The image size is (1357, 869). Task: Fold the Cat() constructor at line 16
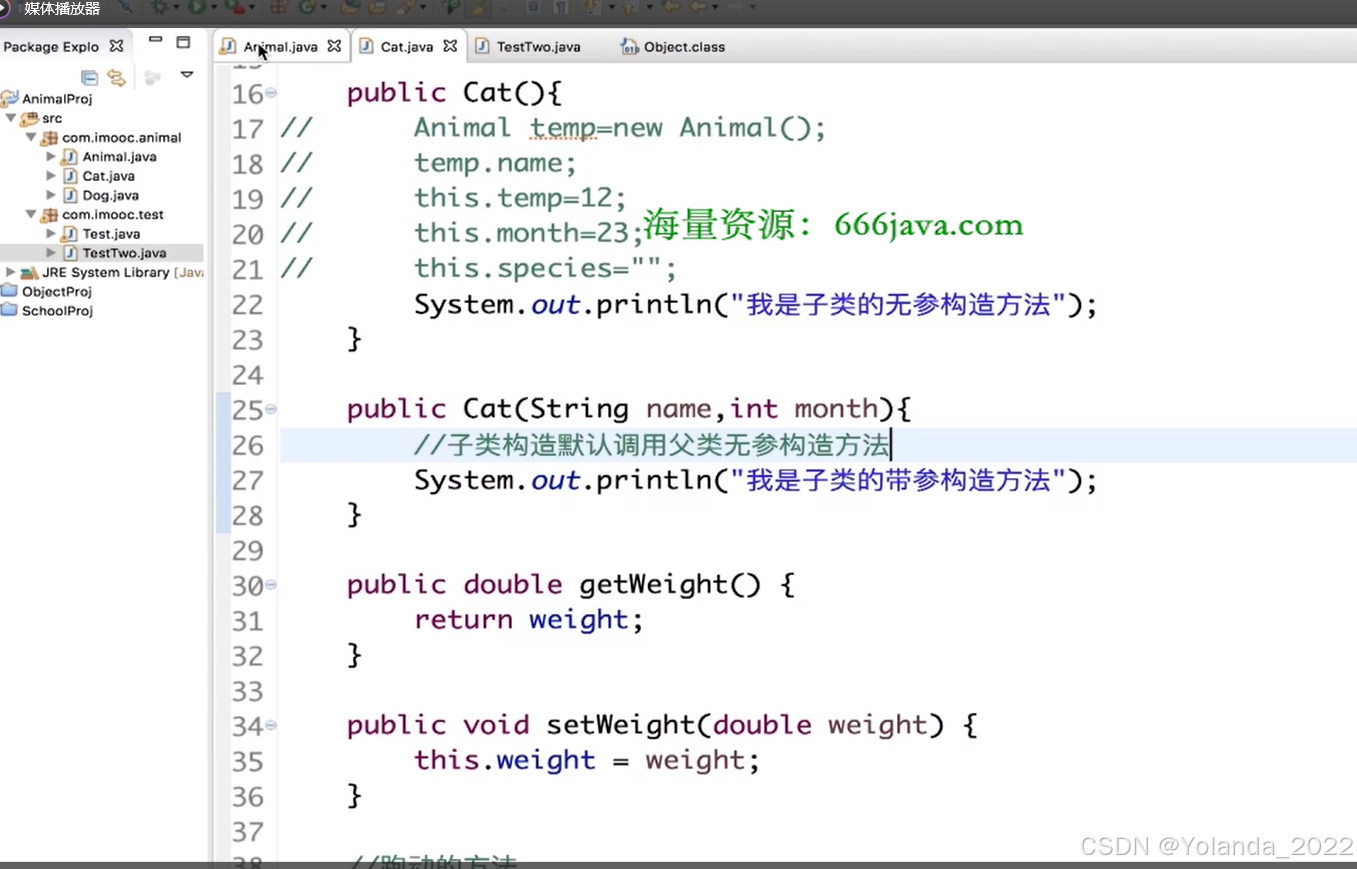[x=271, y=94]
